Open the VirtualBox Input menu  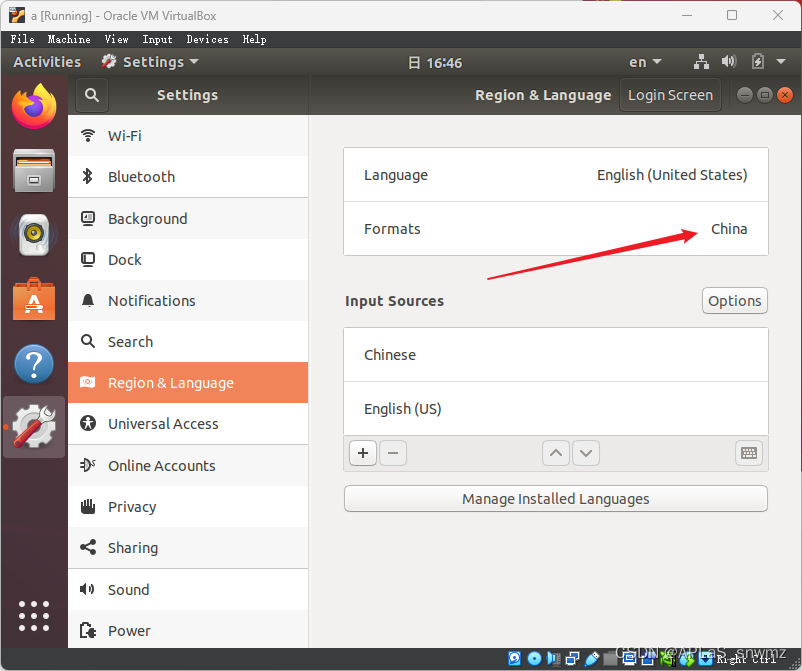click(x=158, y=39)
